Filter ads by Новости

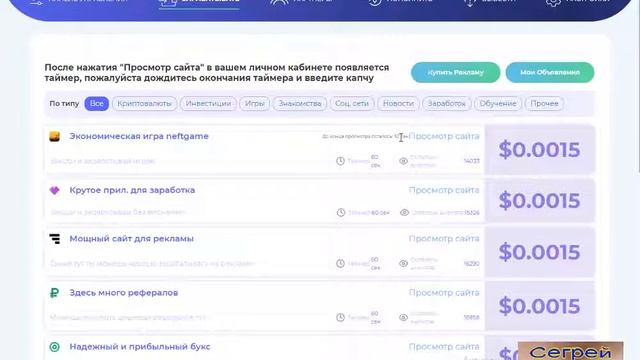click(398, 104)
